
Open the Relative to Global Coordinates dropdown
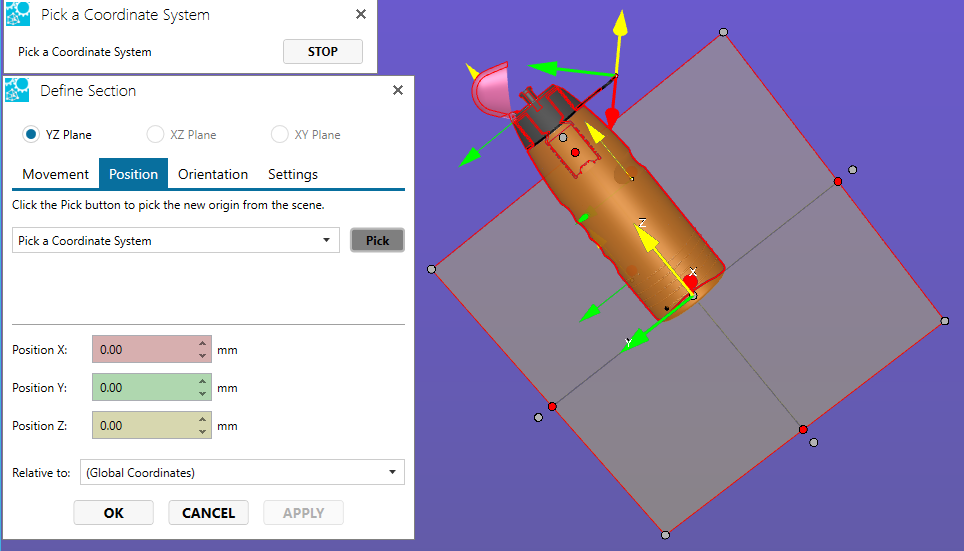coord(242,472)
